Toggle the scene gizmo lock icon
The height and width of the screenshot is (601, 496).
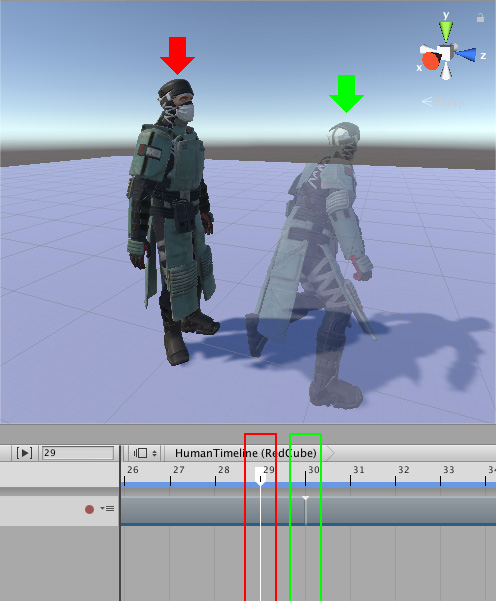click(480, 18)
